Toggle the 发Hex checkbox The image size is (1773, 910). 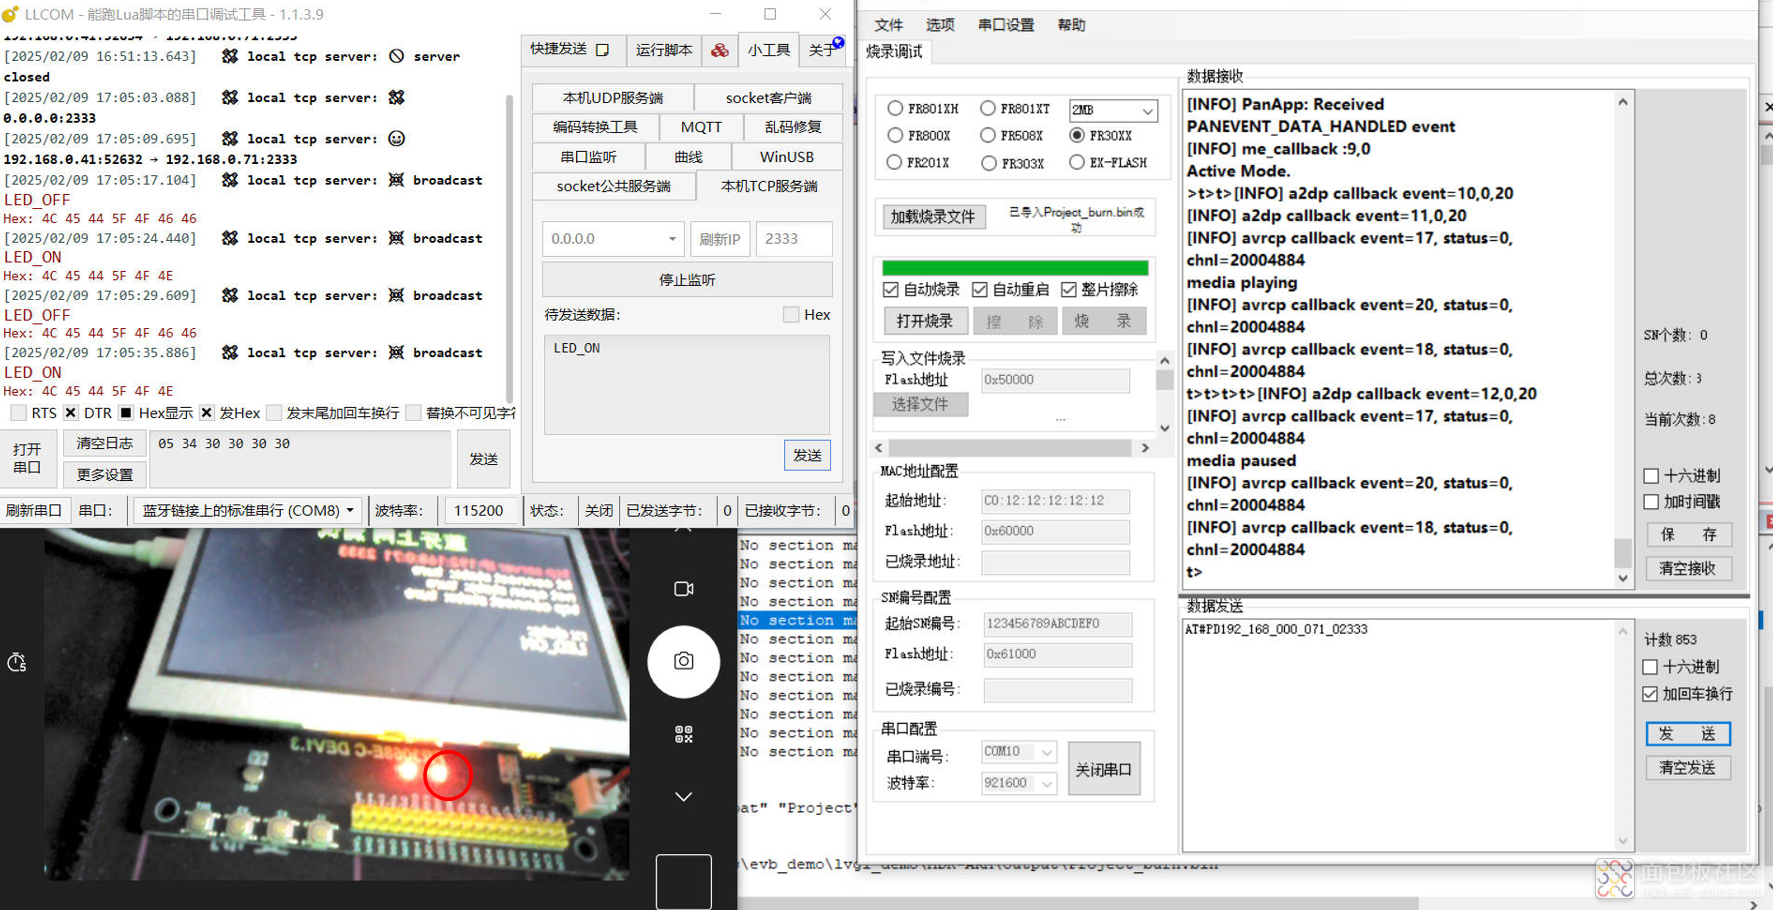(207, 413)
